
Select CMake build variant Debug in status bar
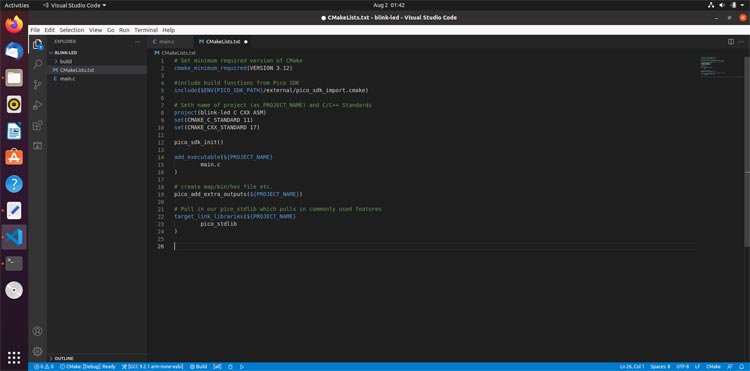pos(88,367)
